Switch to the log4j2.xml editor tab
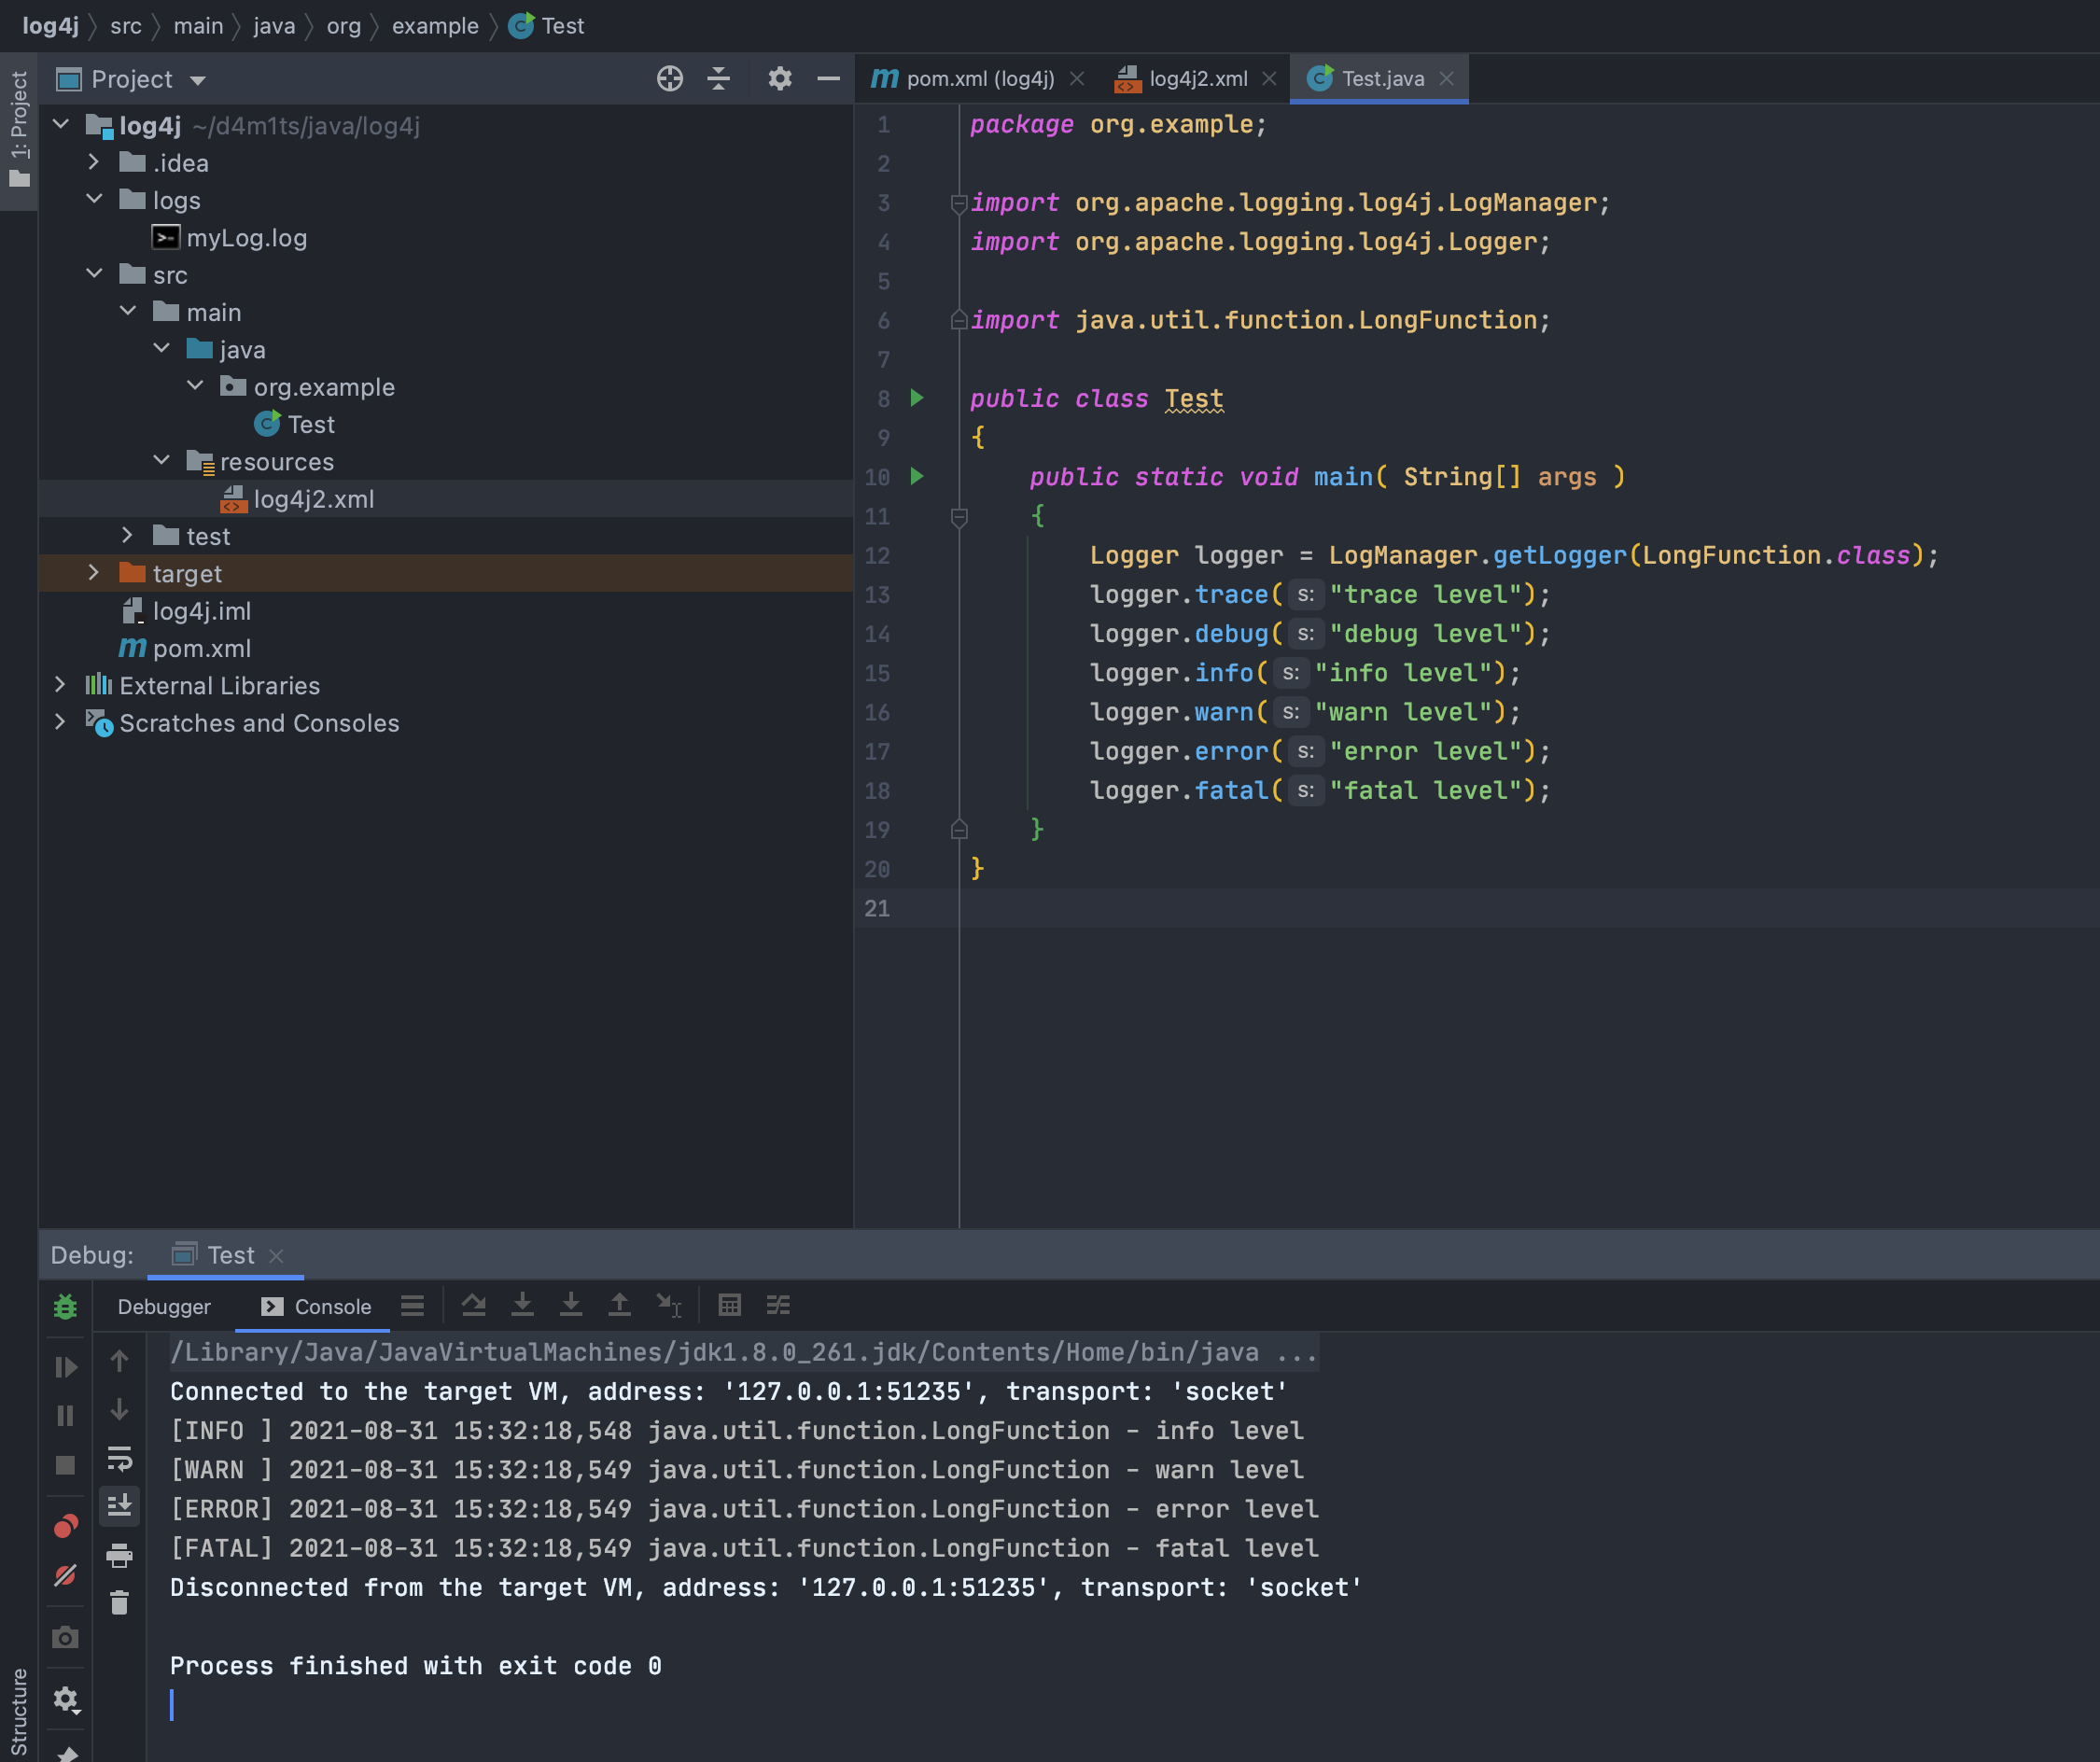Screen dimensions: 2100x1762 pyautogui.click(x=1197, y=78)
